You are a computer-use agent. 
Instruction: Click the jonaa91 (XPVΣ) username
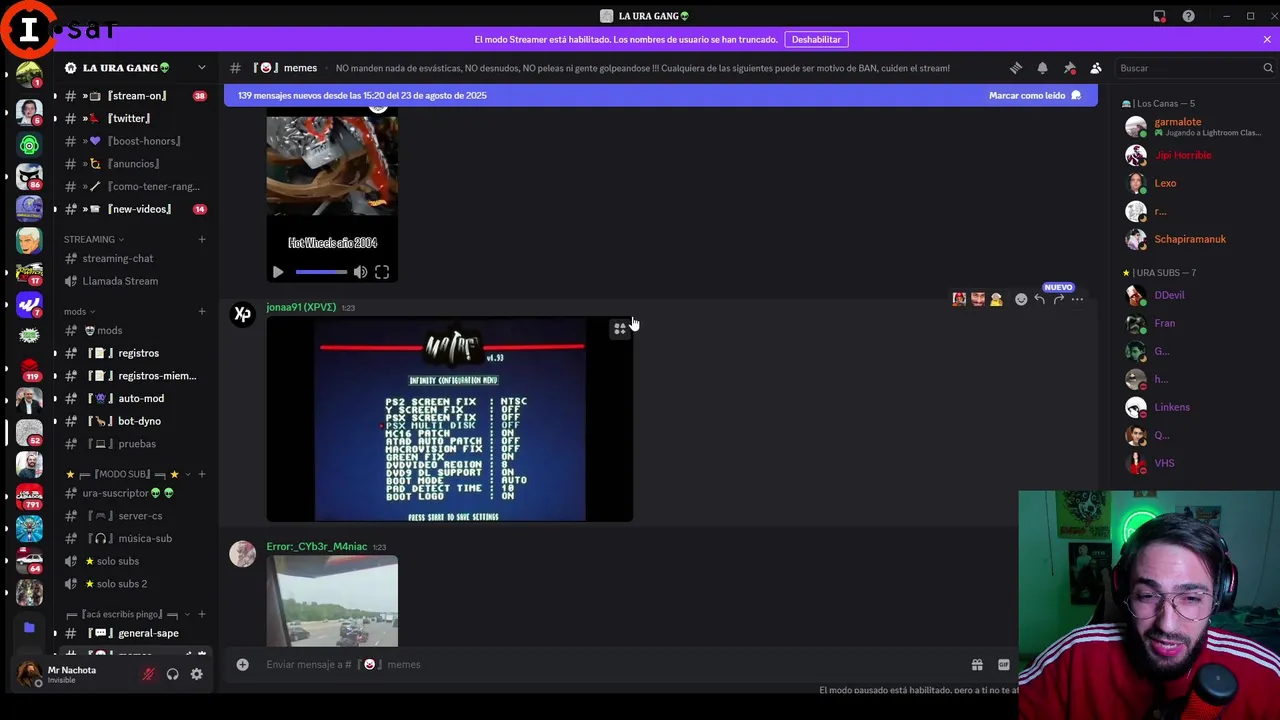tap(301, 307)
